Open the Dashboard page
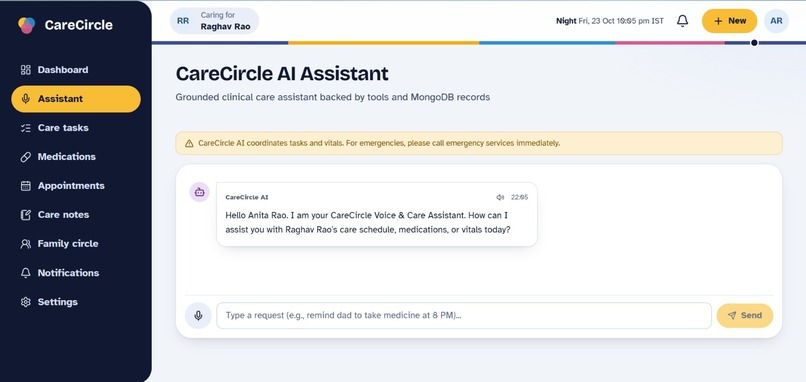The width and height of the screenshot is (806, 382). 76,70
